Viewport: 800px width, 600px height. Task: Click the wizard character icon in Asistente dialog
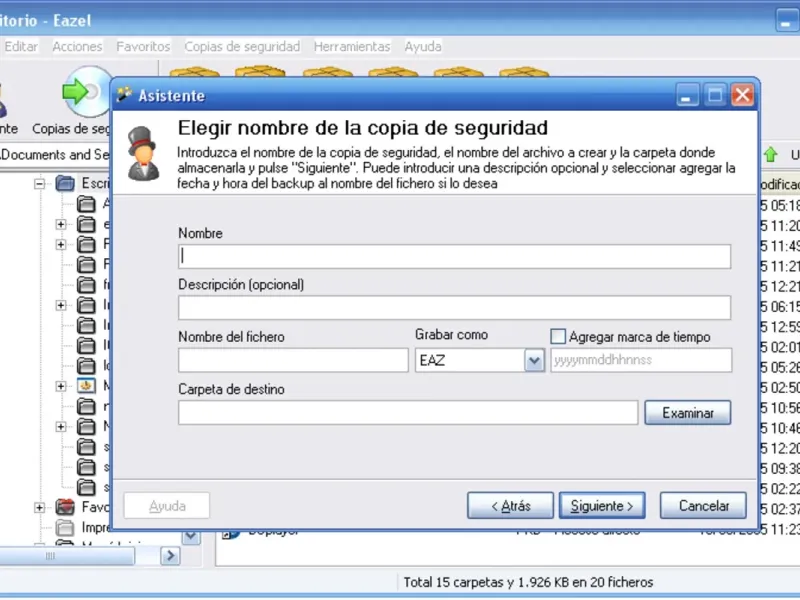pos(143,153)
